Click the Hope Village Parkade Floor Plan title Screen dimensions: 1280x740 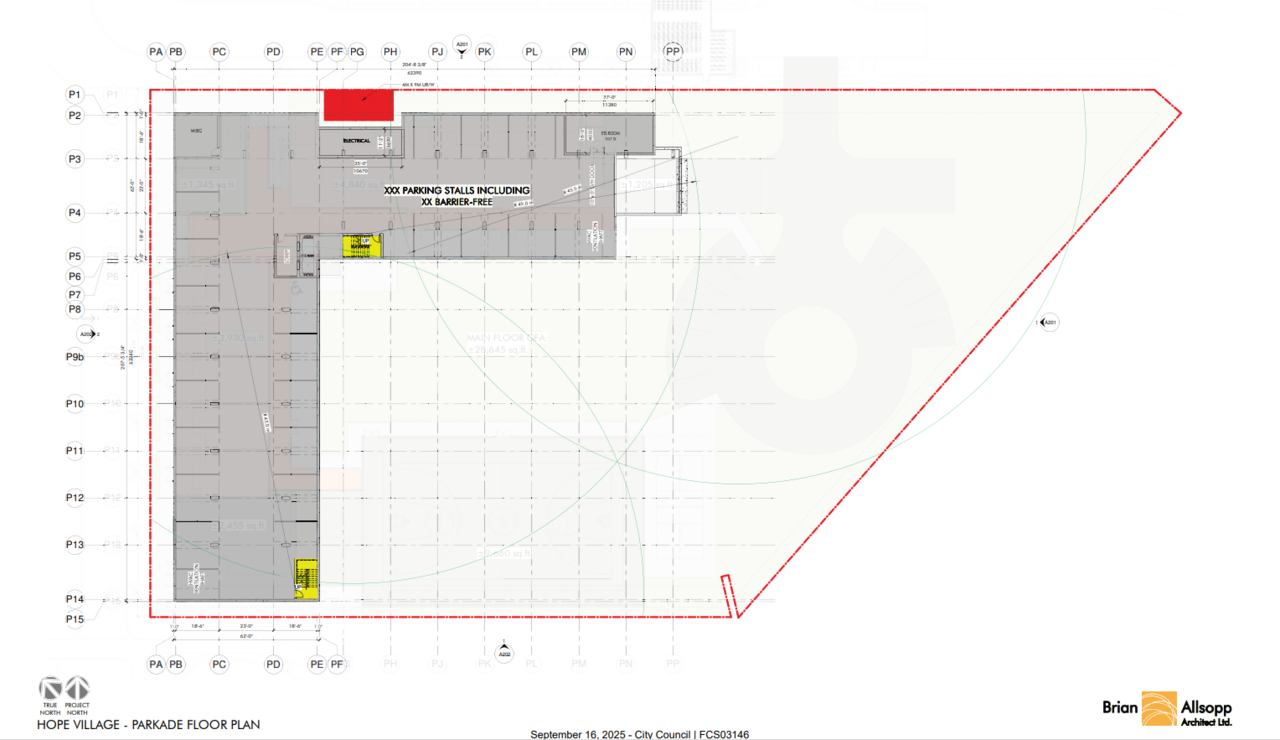click(x=149, y=724)
